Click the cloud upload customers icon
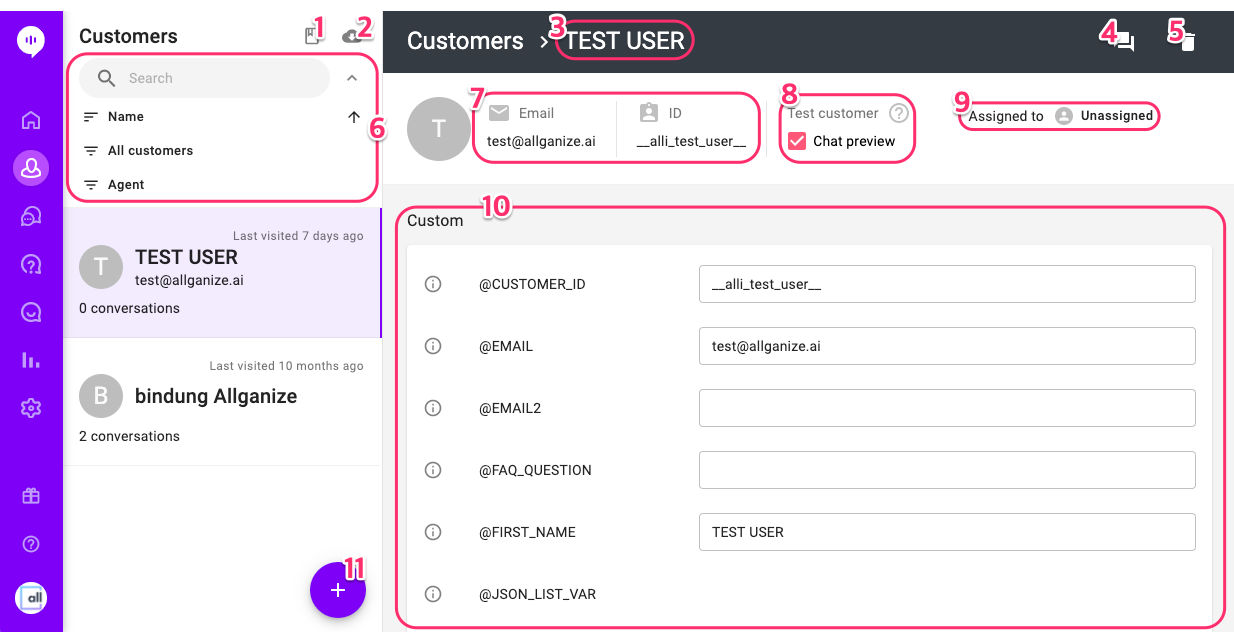The height and width of the screenshot is (632, 1234). coord(351,35)
